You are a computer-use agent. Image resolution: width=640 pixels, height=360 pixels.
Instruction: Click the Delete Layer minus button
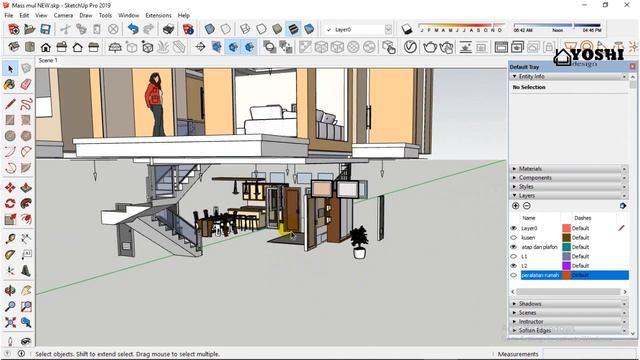tap(527, 206)
